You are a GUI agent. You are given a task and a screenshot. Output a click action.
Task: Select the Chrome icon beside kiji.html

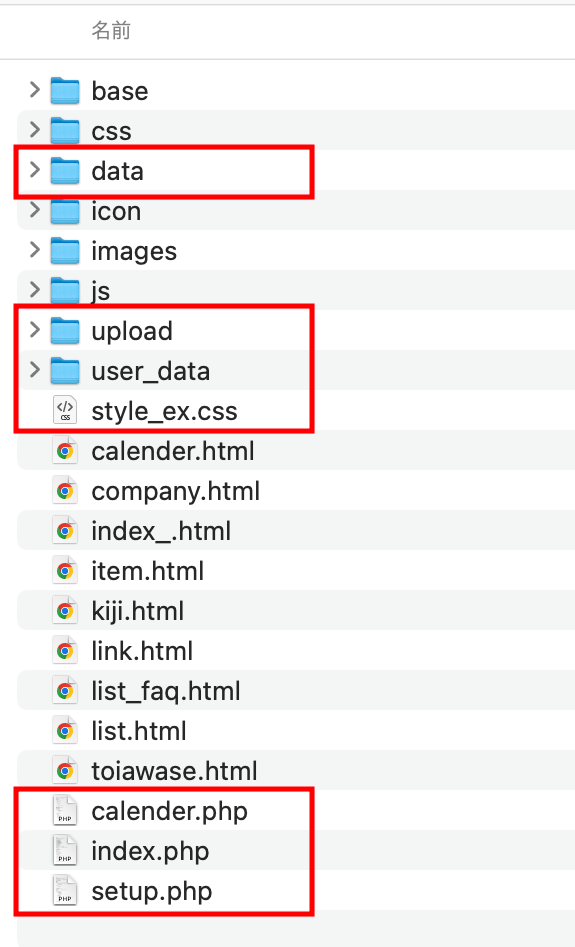(x=65, y=611)
